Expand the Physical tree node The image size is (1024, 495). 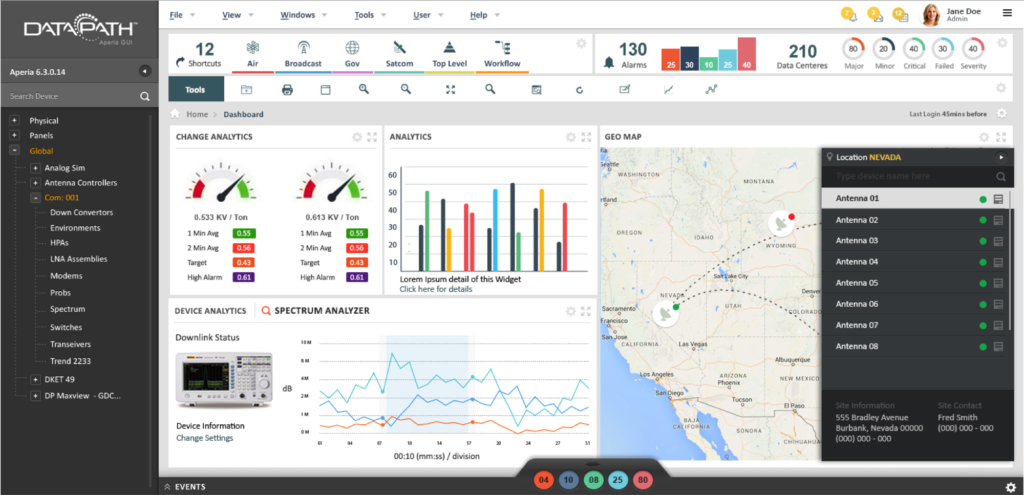(15, 121)
